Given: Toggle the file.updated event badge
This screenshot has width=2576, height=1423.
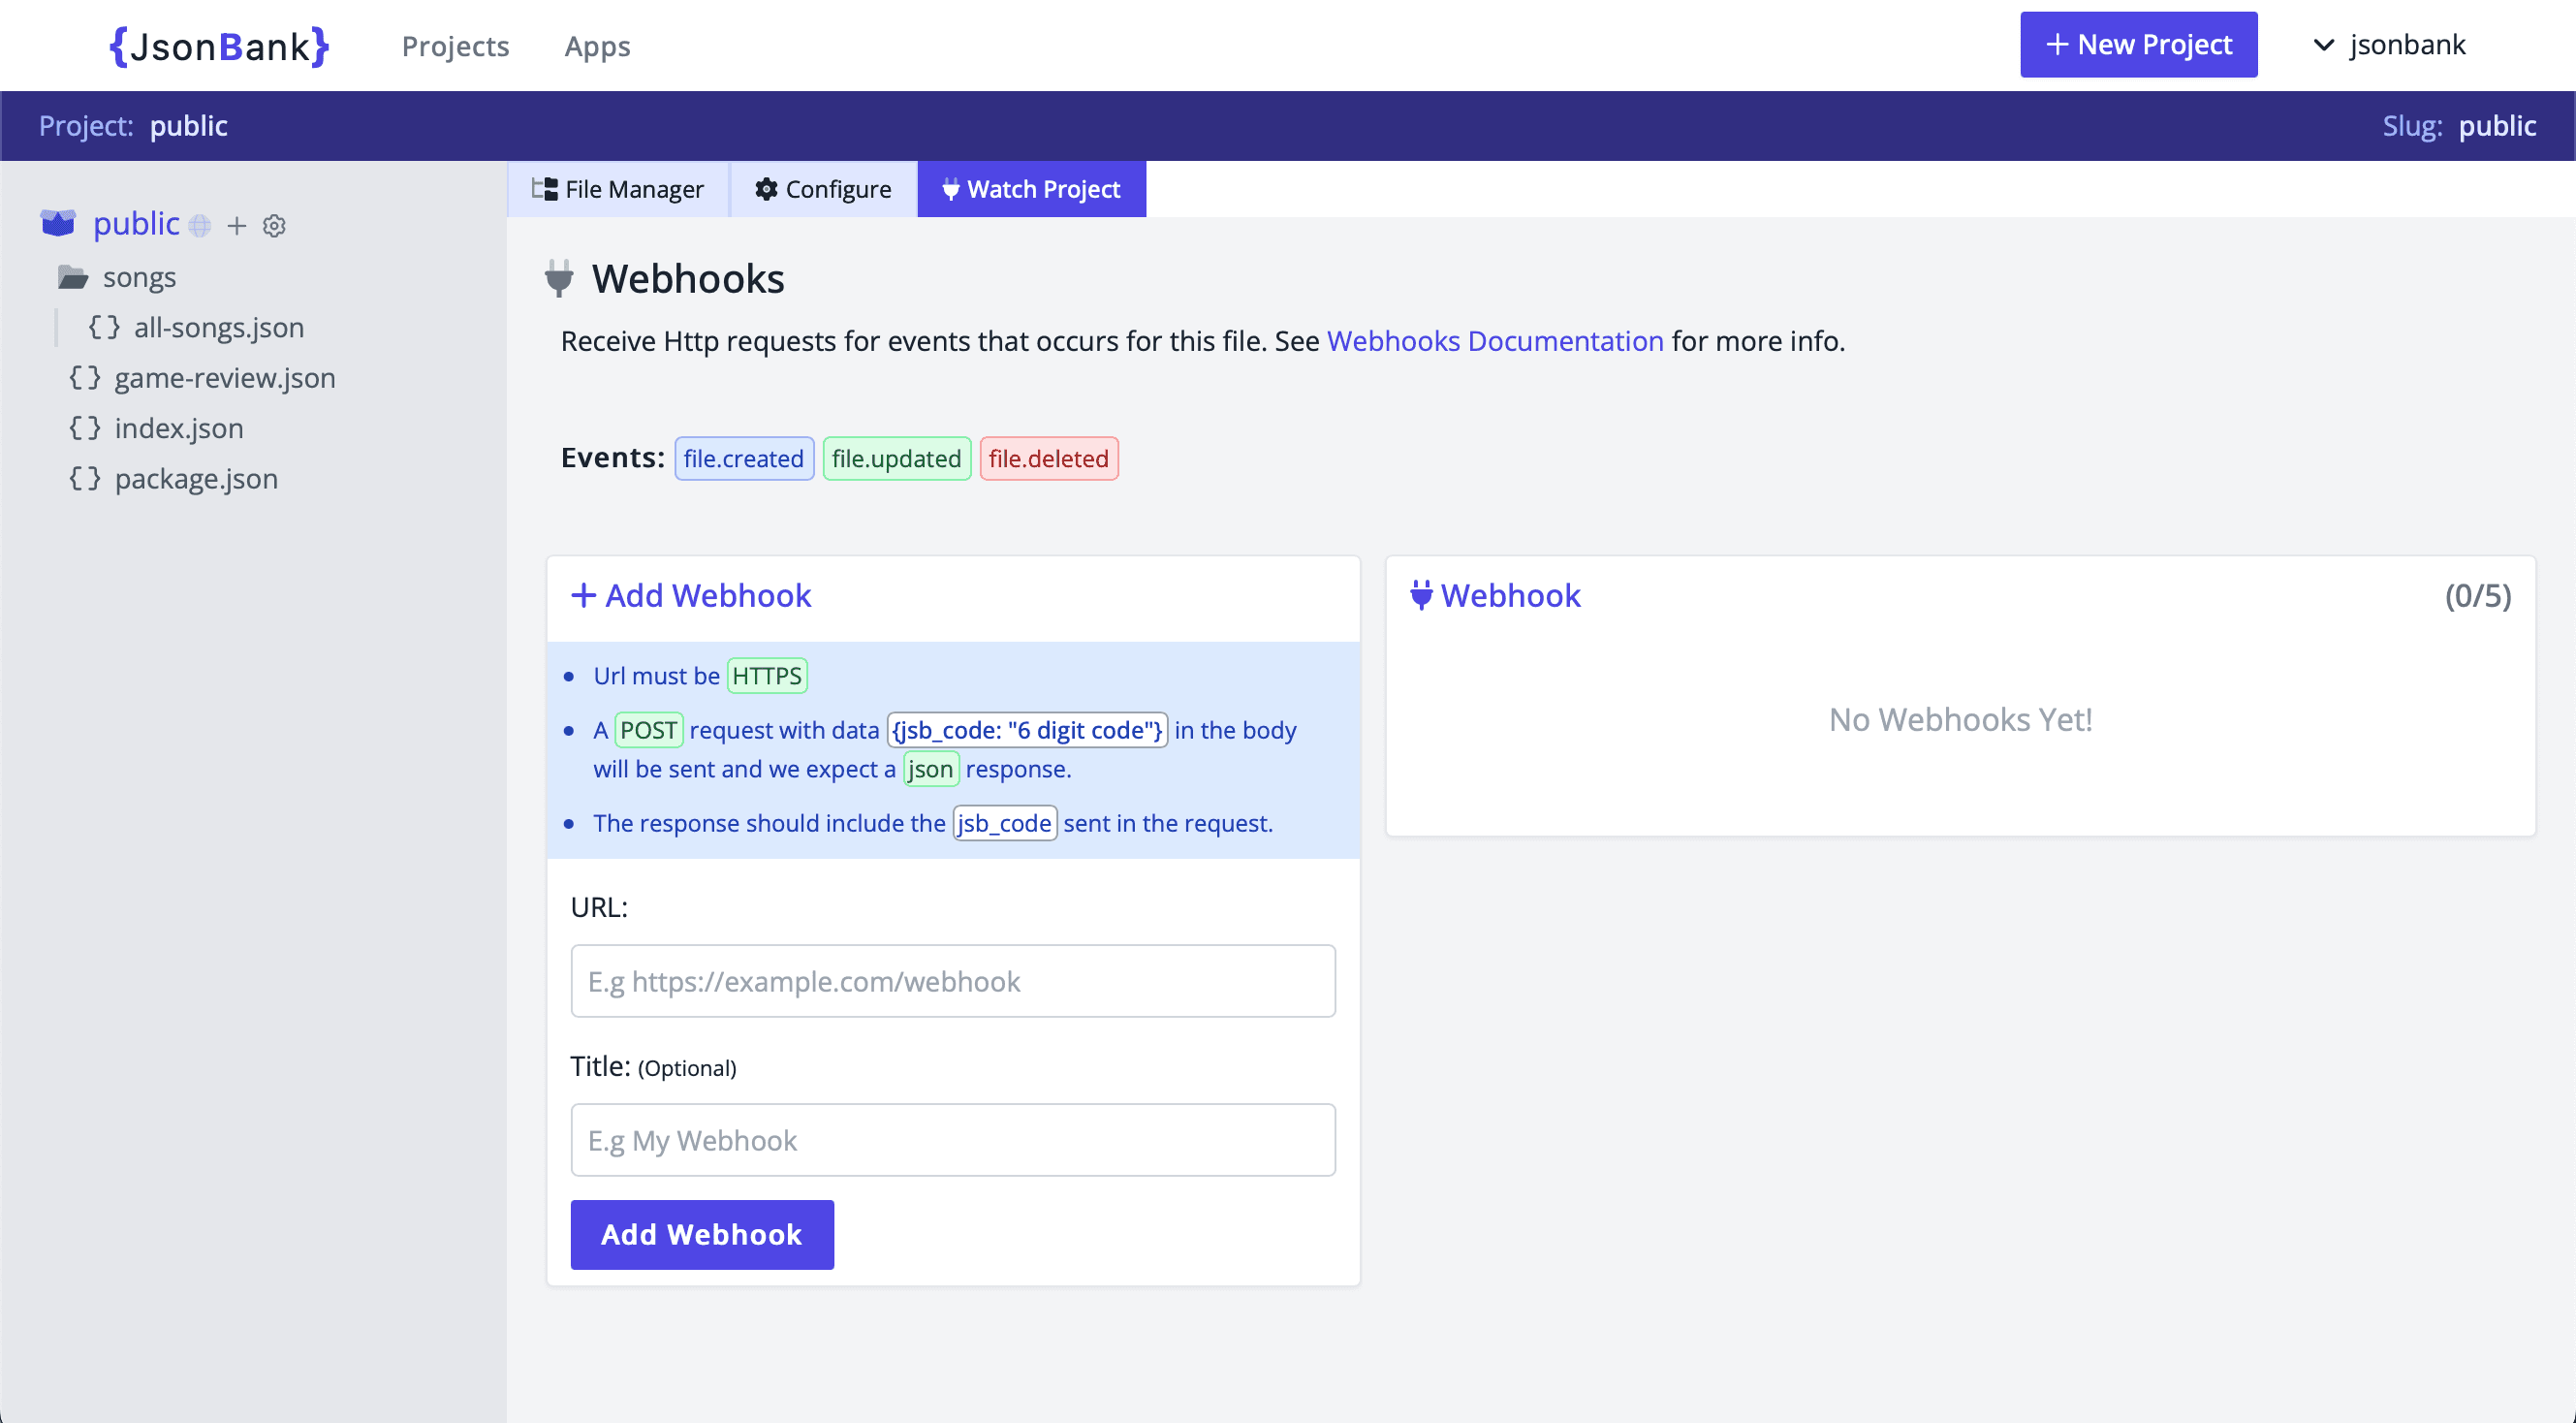Looking at the screenshot, I should point(896,459).
